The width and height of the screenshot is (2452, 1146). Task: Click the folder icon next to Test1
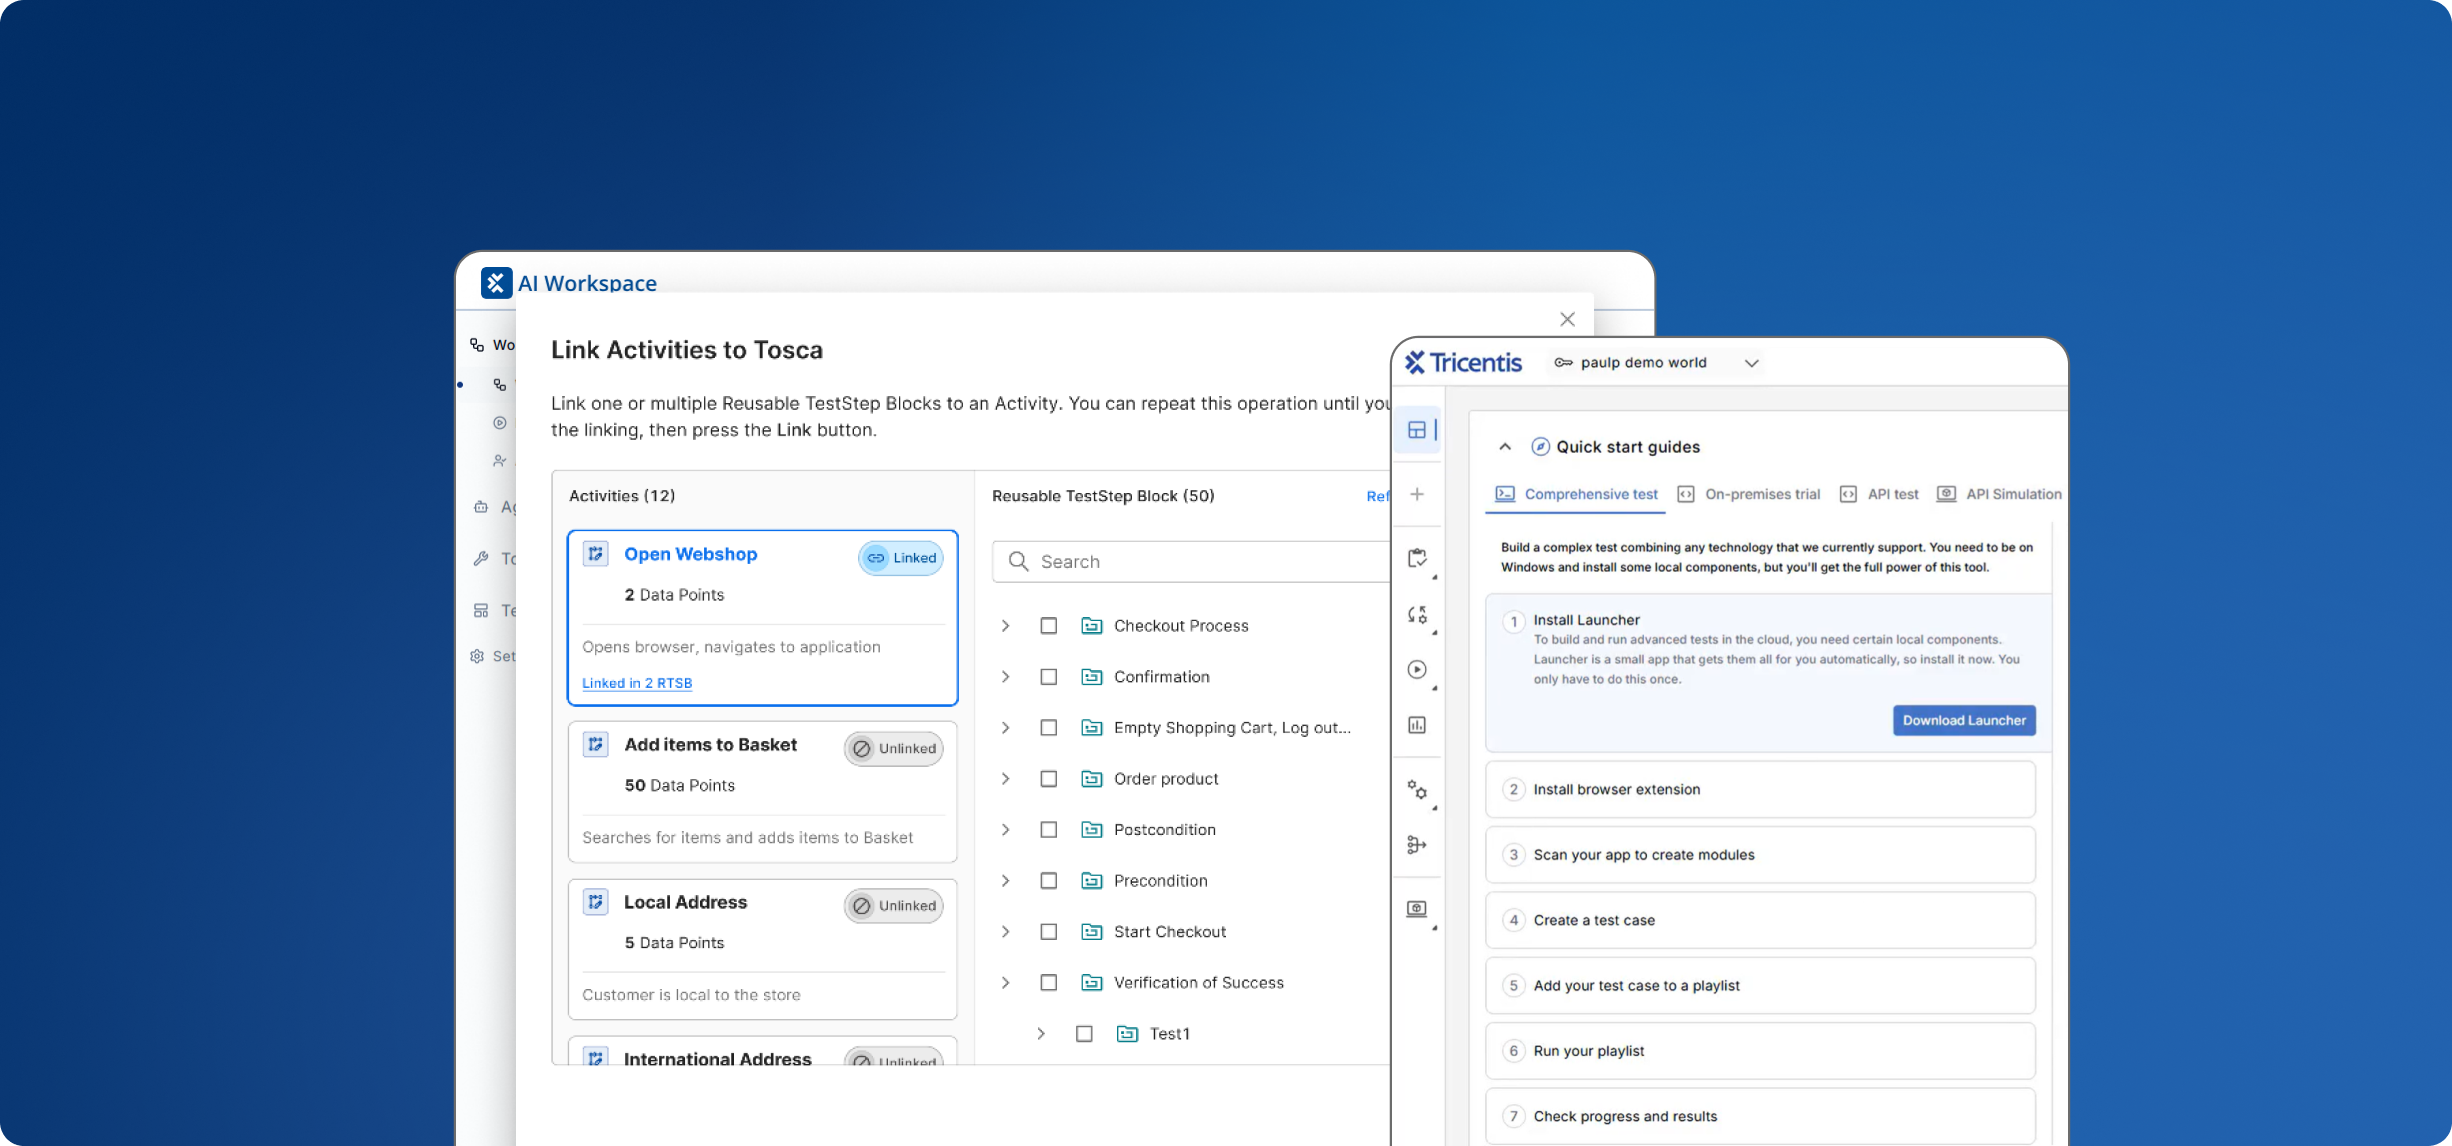point(1127,1034)
